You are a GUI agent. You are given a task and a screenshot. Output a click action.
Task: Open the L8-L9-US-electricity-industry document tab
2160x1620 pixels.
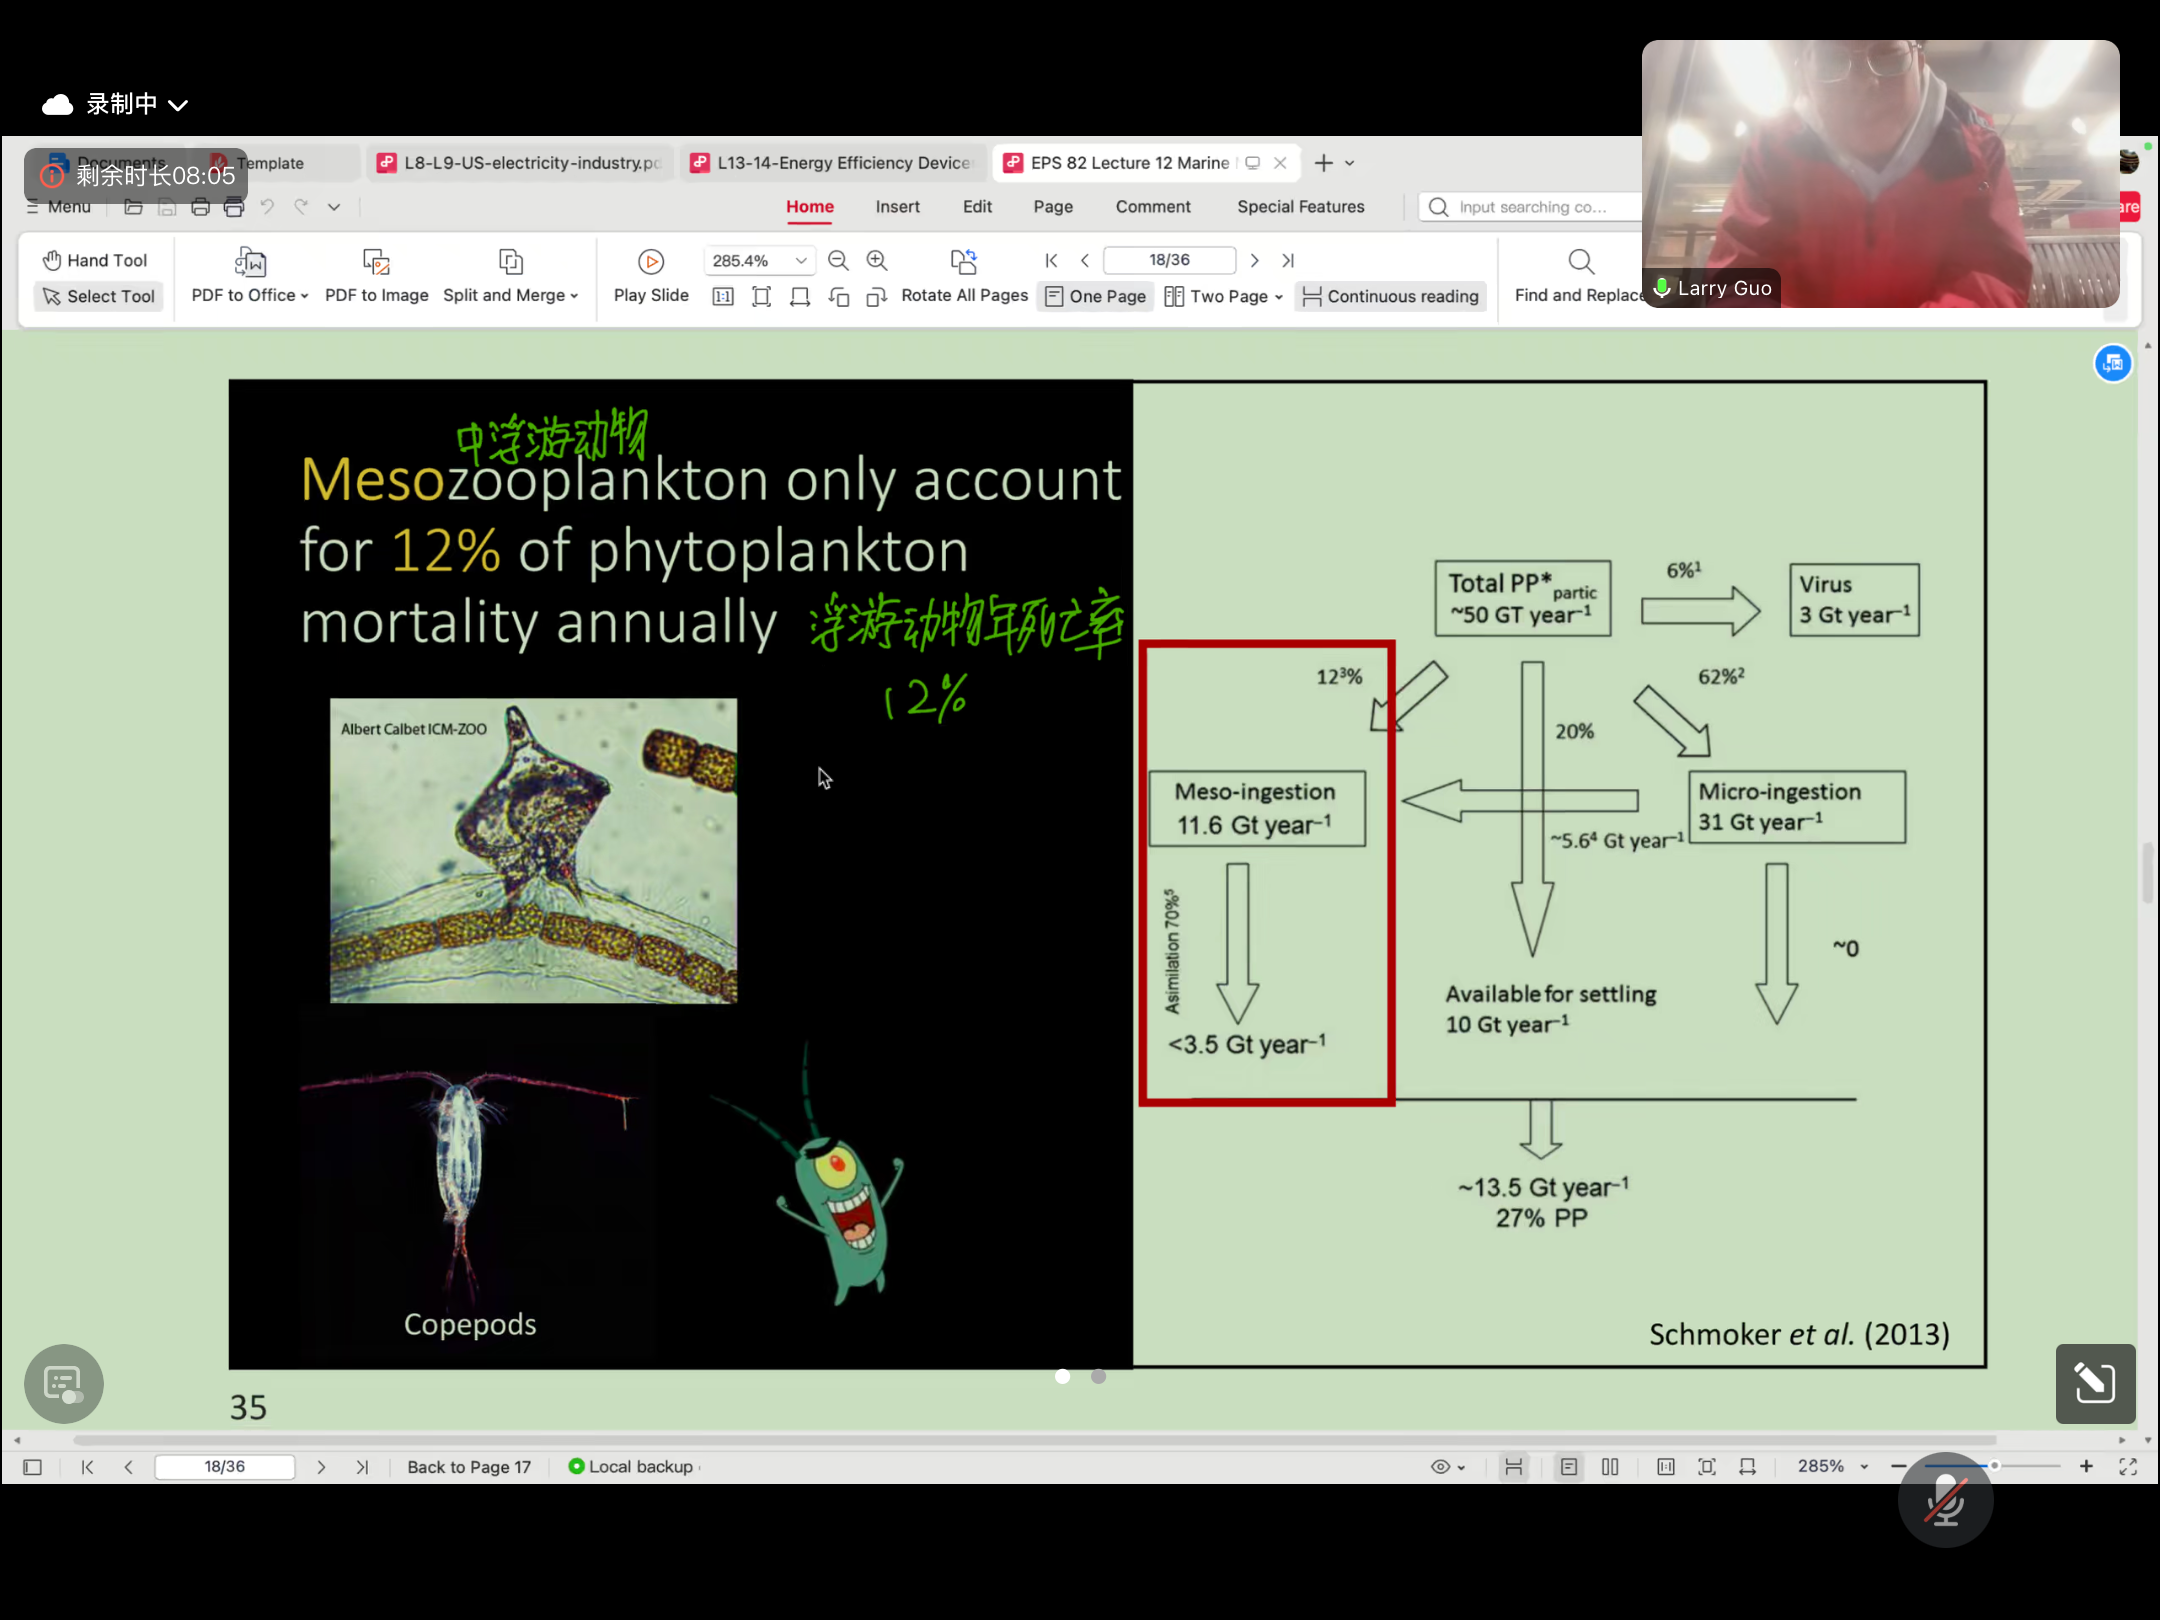point(519,163)
